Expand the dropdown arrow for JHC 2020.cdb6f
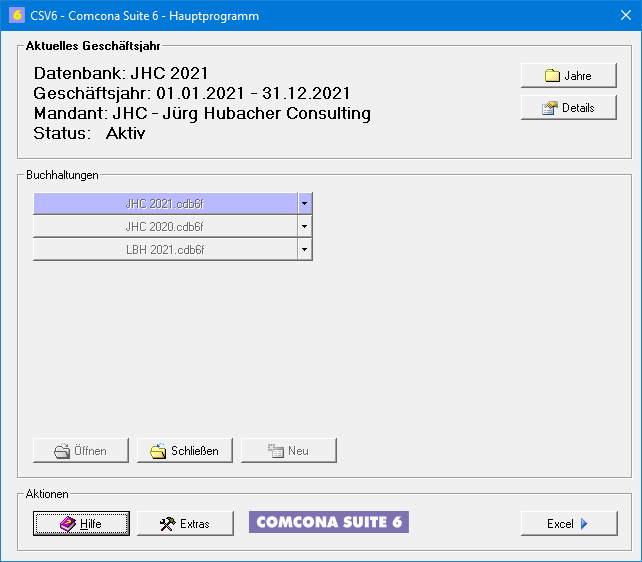This screenshot has width=642, height=562. click(x=305, y=226)
